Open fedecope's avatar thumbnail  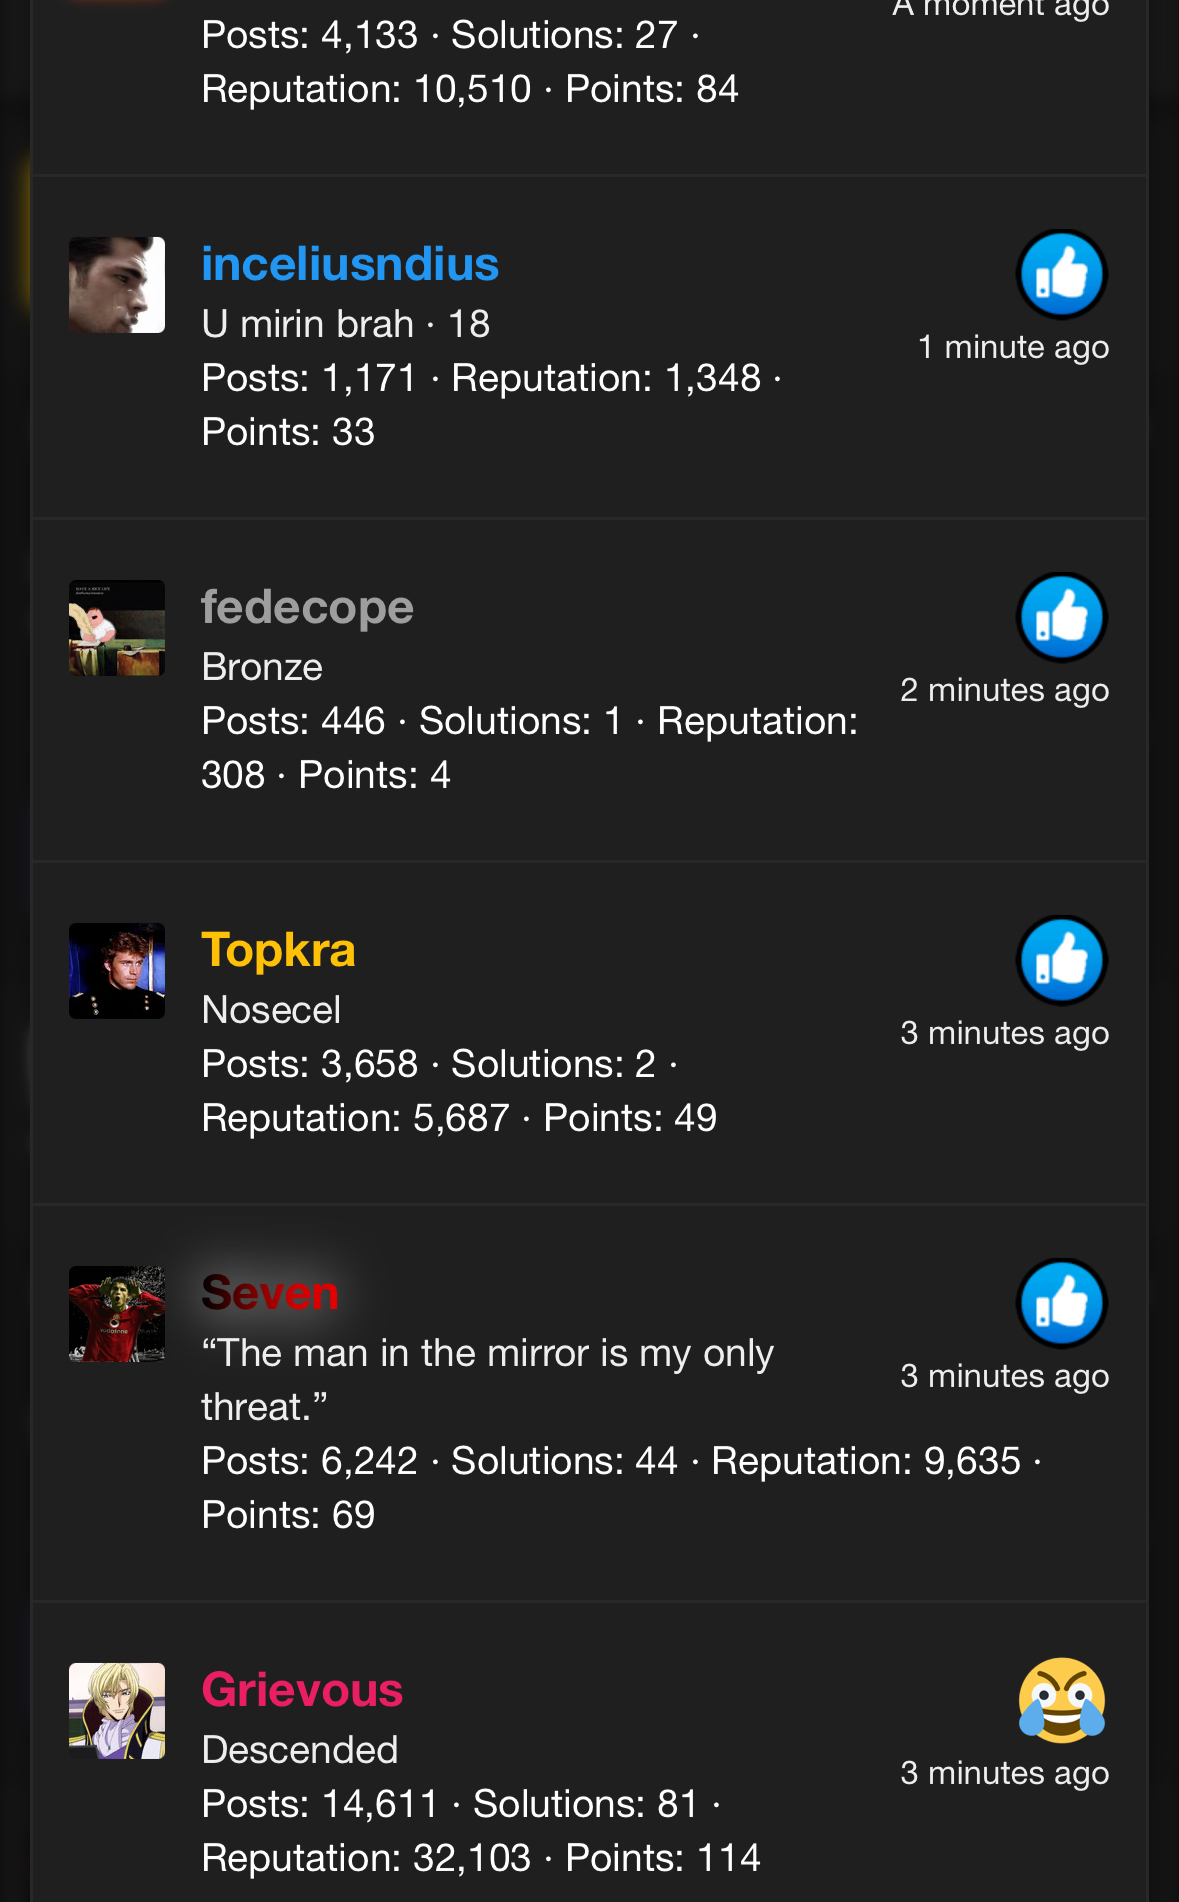pyautogui.click(x=117, y=628)
